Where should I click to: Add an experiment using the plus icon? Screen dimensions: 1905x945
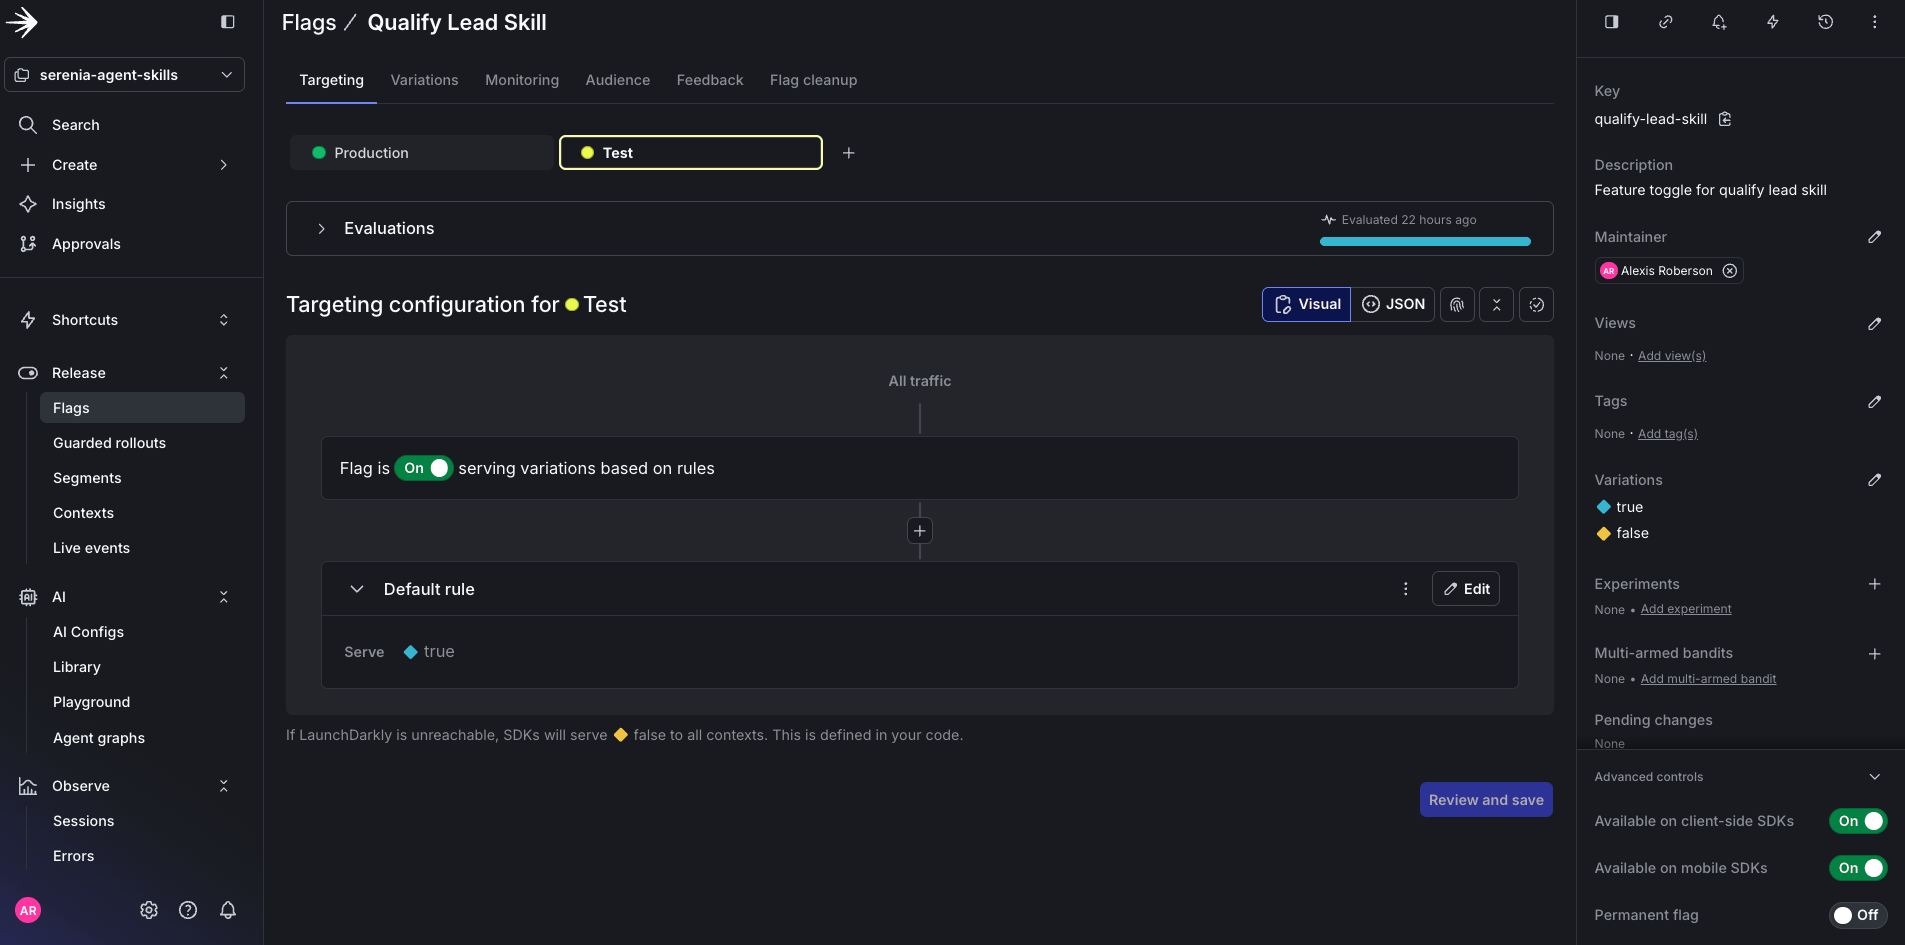[x=1875, y=584]
